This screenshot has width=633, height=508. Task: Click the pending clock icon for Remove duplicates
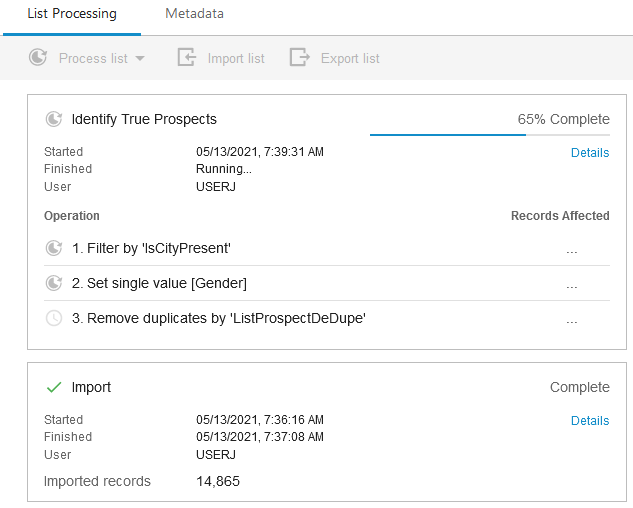coord(54,318)
